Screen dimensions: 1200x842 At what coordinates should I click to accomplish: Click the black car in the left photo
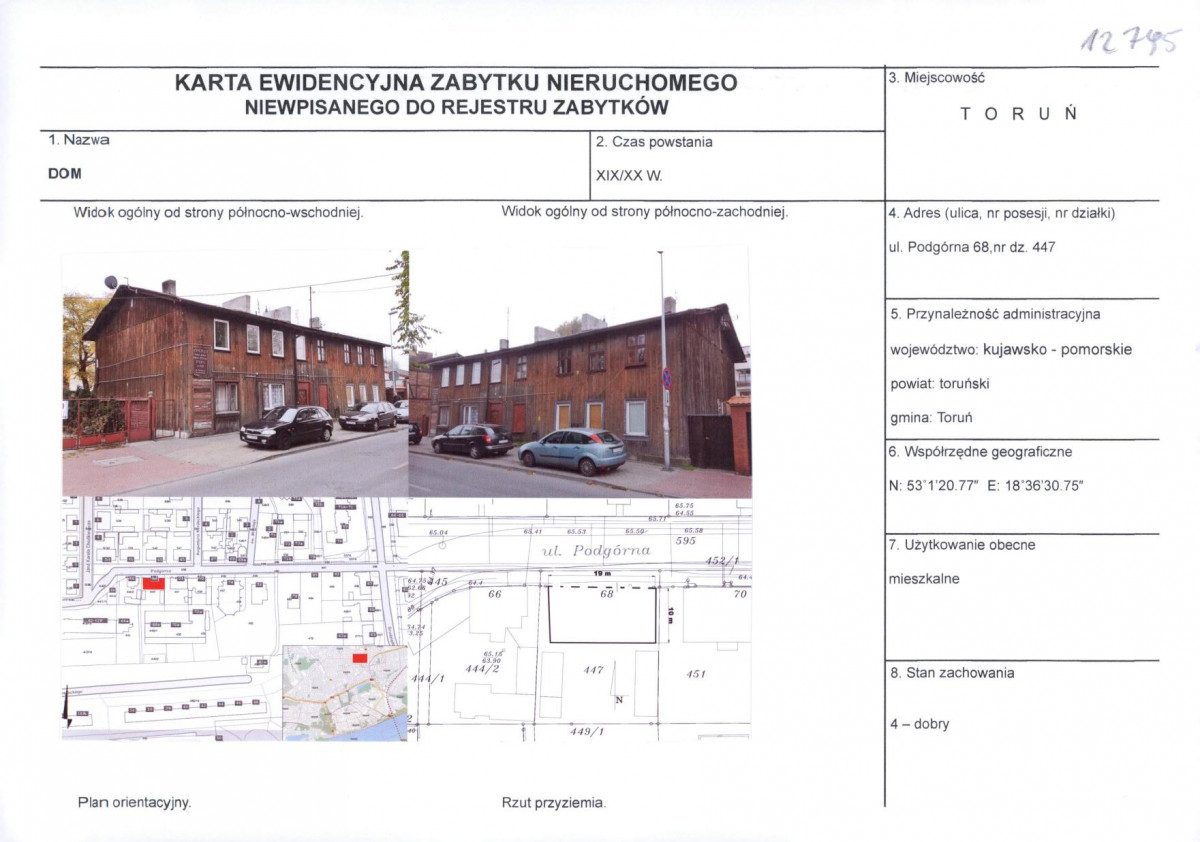pos(287,427)
